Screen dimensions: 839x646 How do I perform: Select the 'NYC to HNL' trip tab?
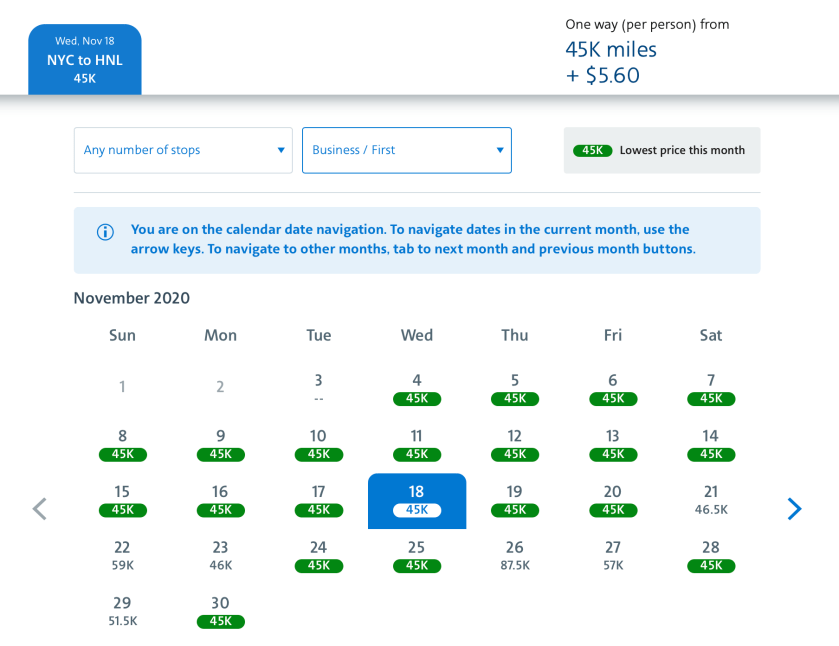tap(85, 60)
